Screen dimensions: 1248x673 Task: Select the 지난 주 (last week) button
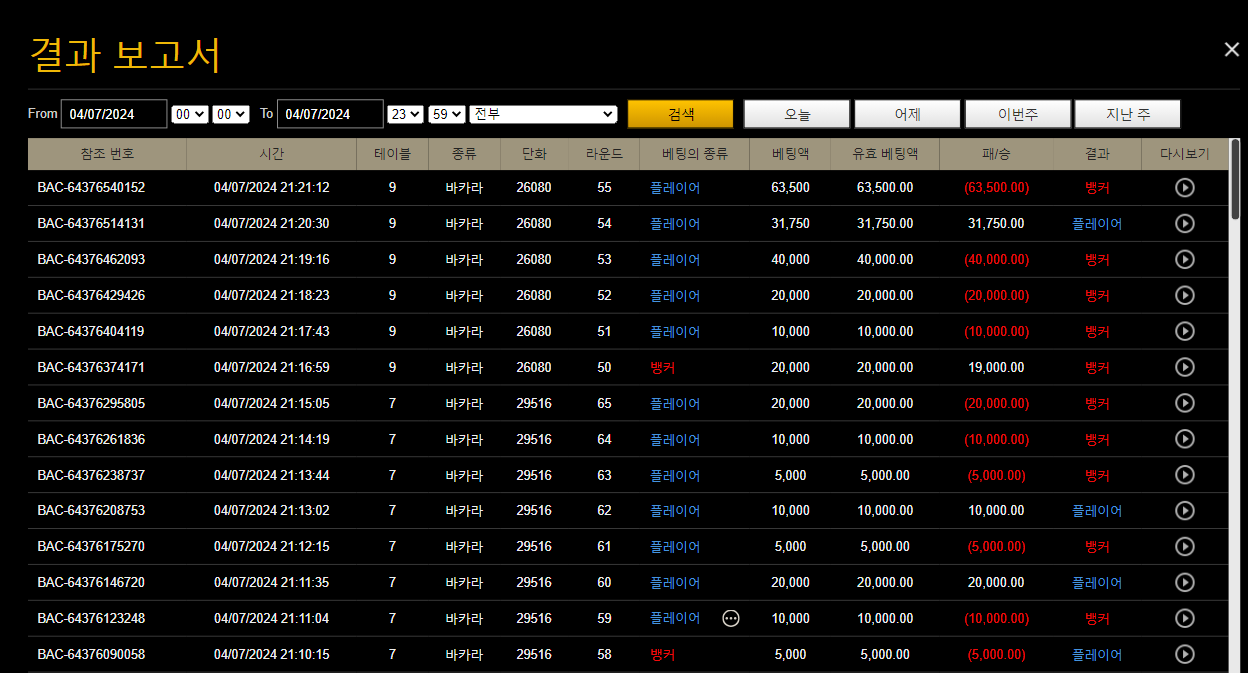pos(1128,114)
